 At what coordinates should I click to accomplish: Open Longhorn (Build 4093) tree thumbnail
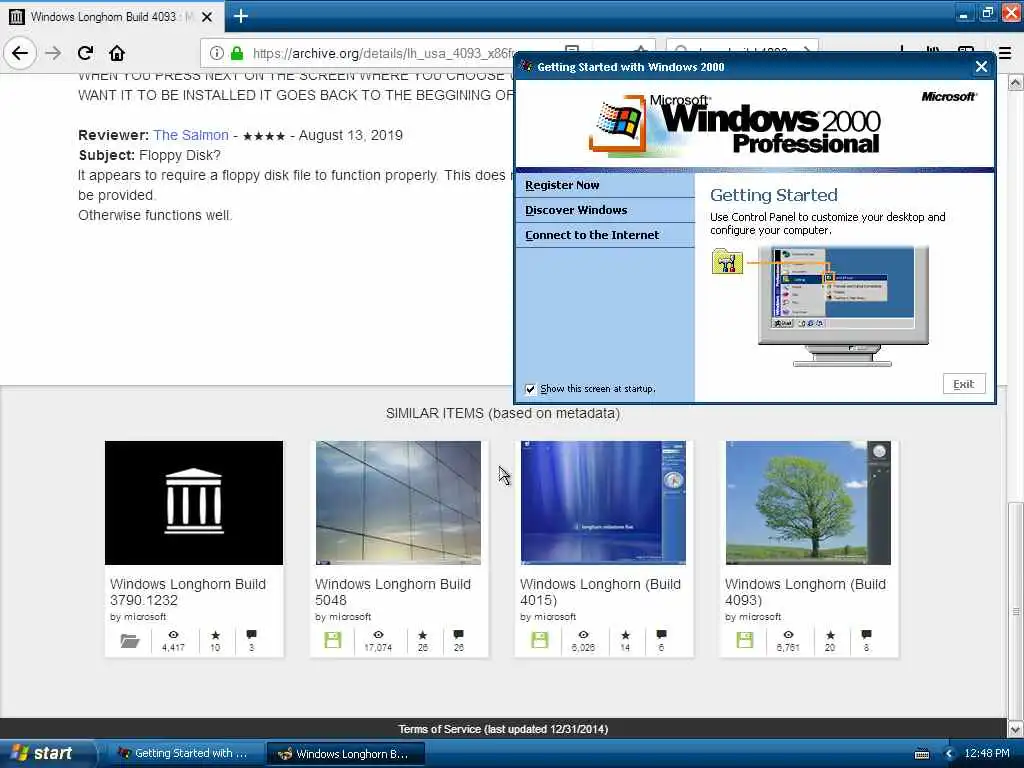pyautogui.click(x=808, y=503)
